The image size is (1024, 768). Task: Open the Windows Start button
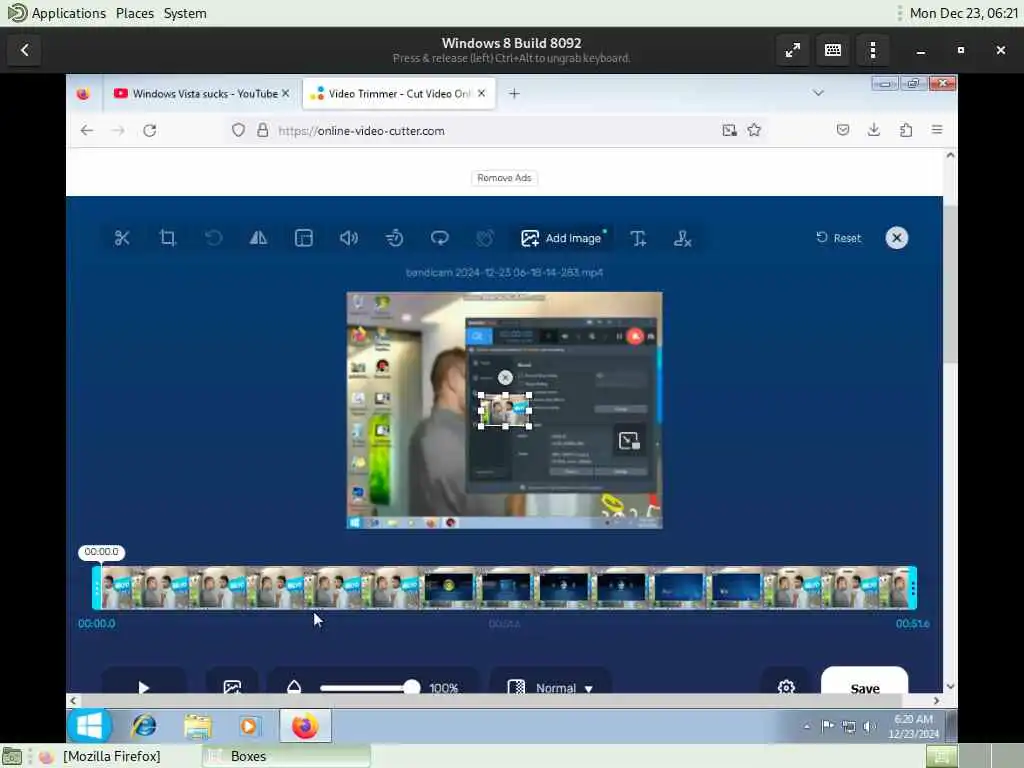point(89,726)
